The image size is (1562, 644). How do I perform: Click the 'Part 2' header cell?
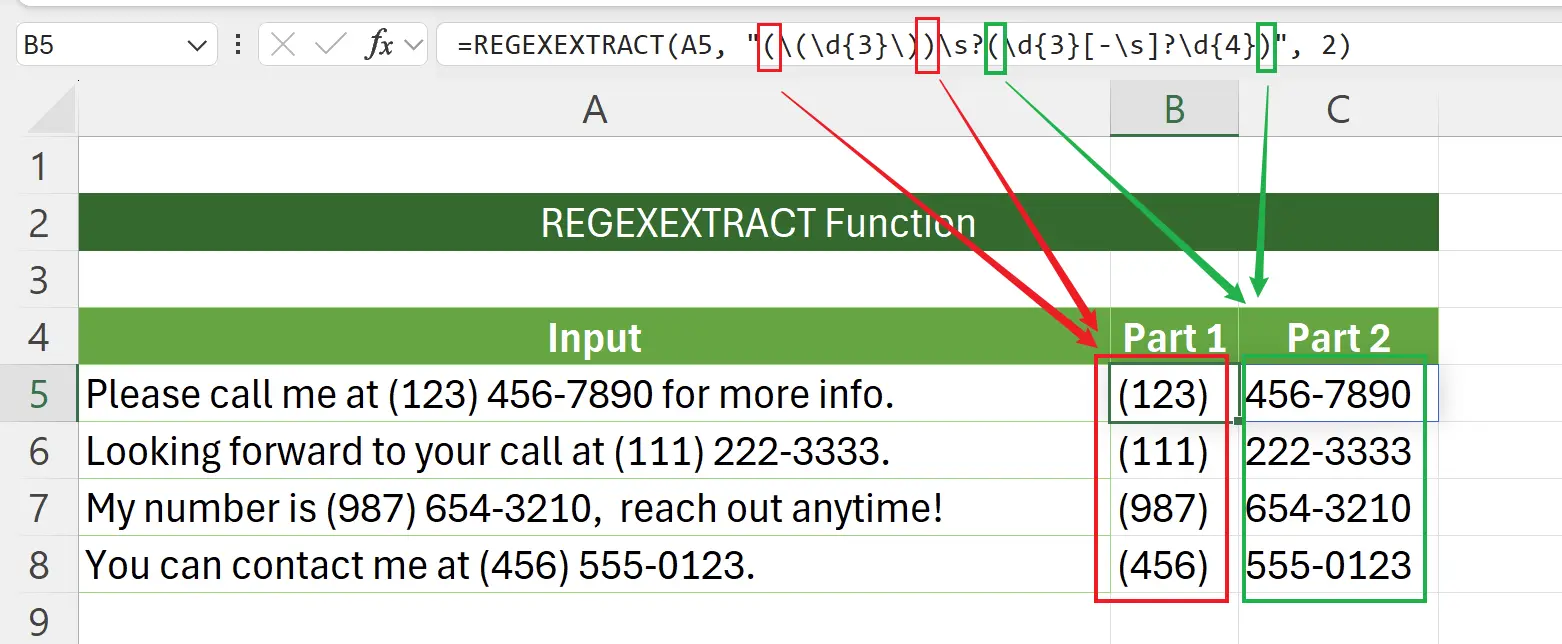point(1338,338)
